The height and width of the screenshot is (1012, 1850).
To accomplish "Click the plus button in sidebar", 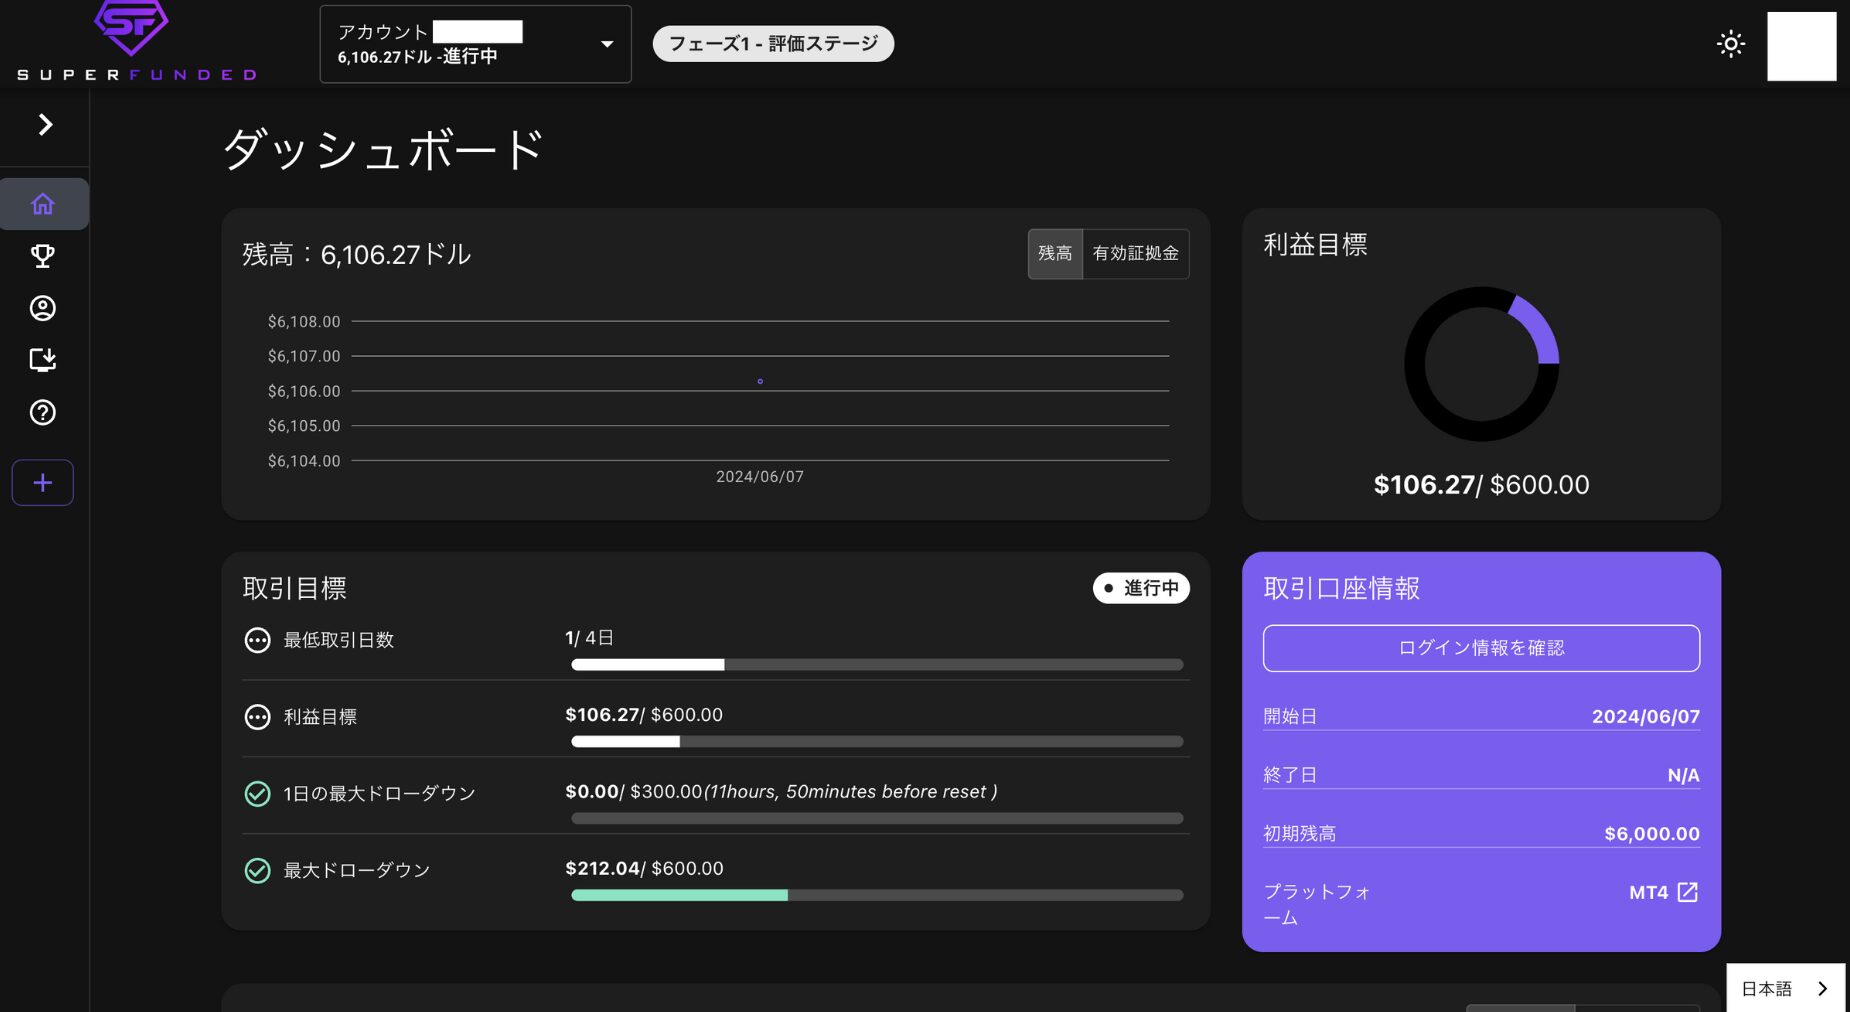I will pyautogui.click(x=43, y=483).
